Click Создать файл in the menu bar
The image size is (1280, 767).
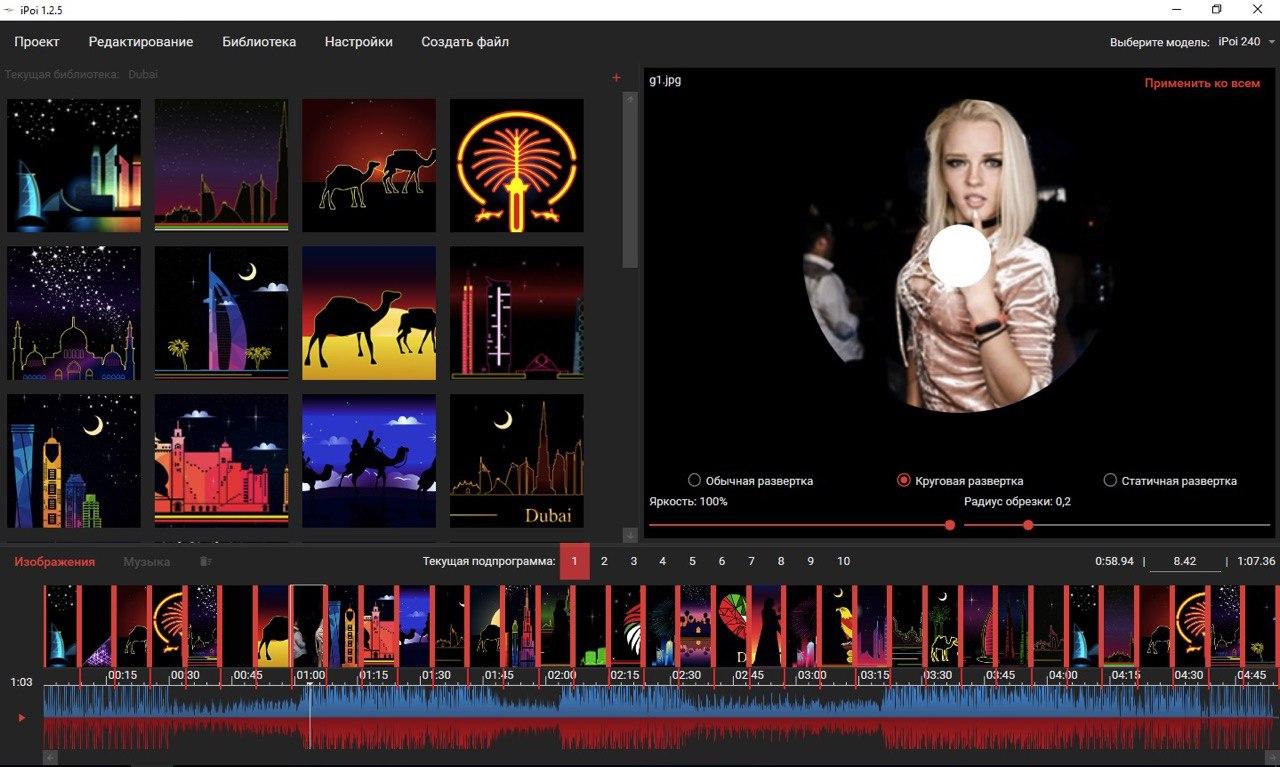tap(465, 42)
